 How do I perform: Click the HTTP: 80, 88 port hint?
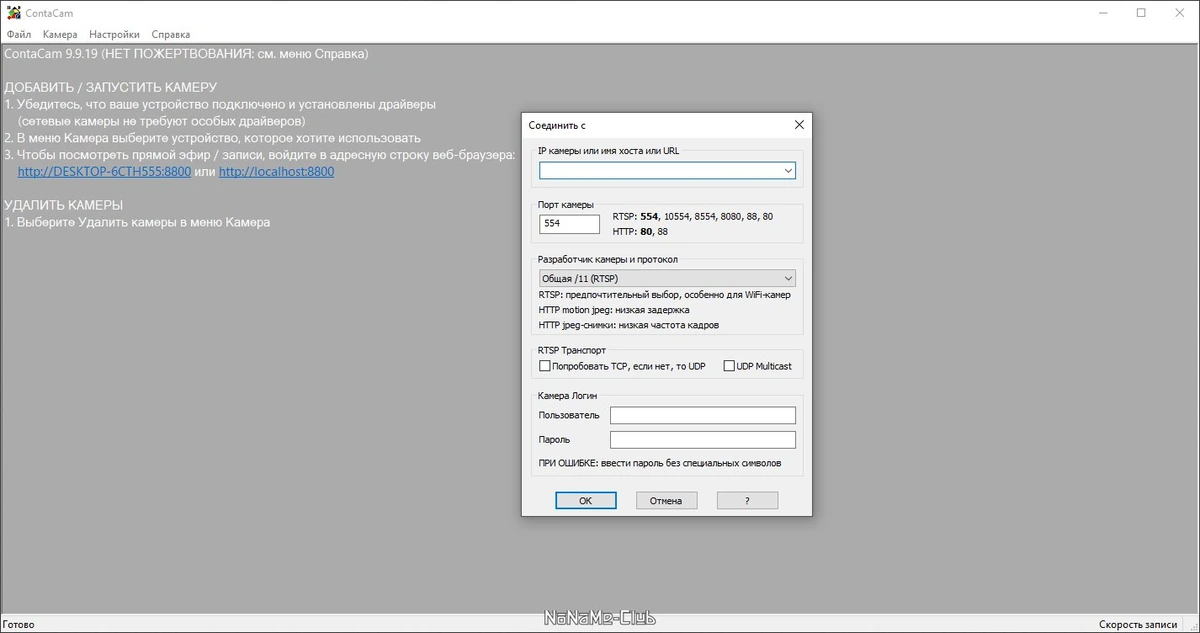(x=640, y=232)
